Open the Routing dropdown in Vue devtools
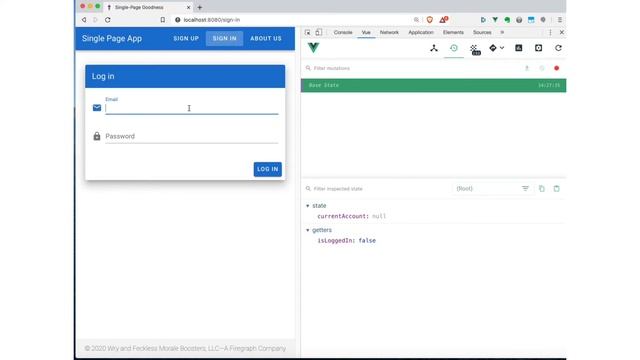 tap(496, 48)
